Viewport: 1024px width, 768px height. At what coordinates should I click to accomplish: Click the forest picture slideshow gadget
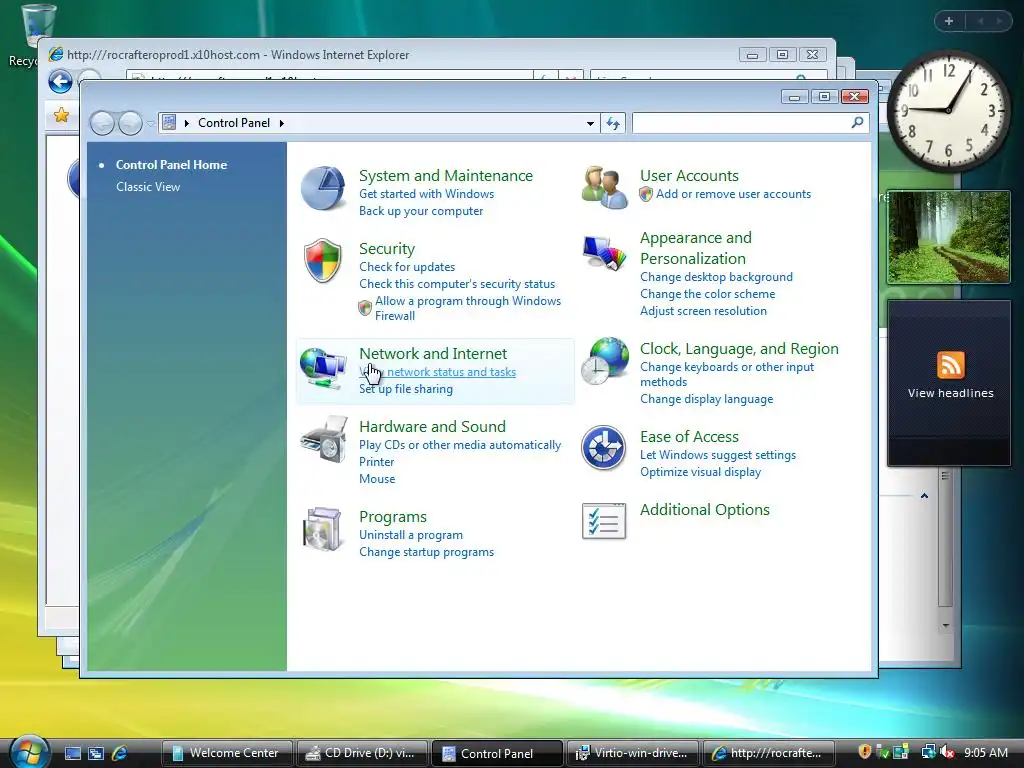pos(948,236)
